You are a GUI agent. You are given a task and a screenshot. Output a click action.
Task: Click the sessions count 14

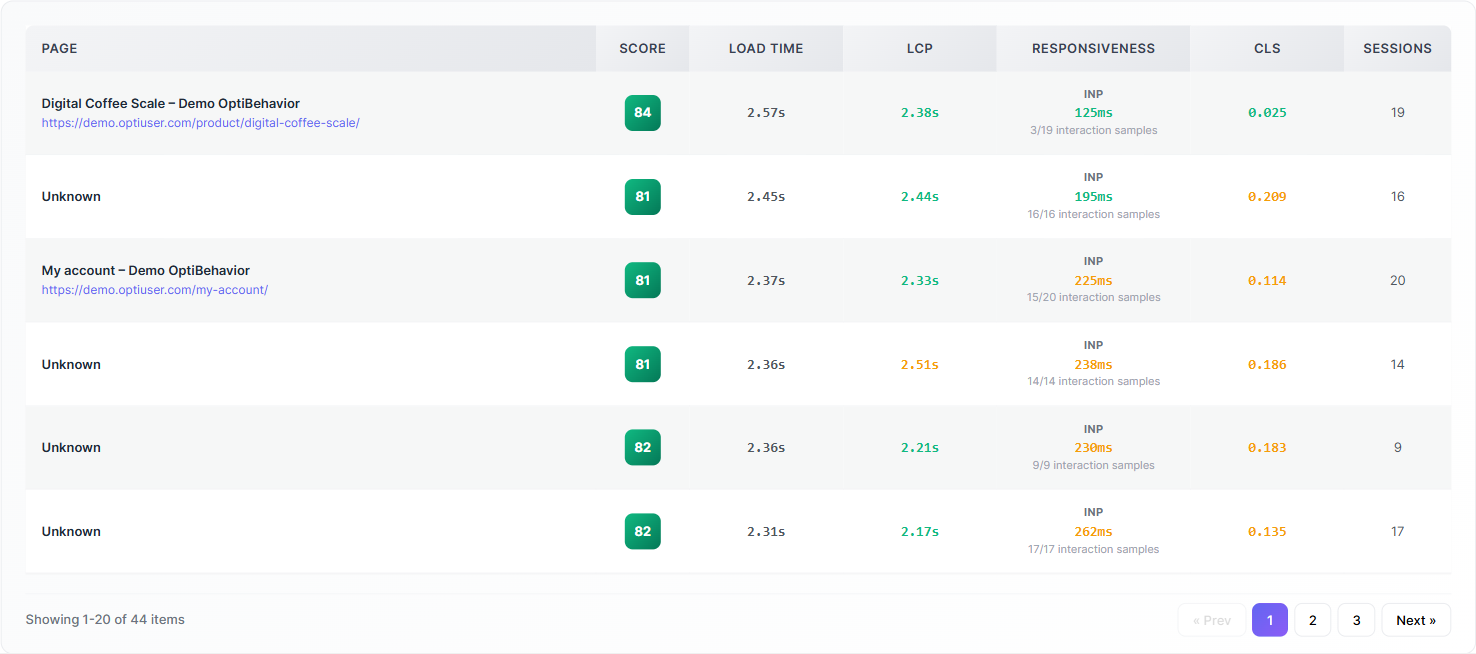(x=1397, y=365)
